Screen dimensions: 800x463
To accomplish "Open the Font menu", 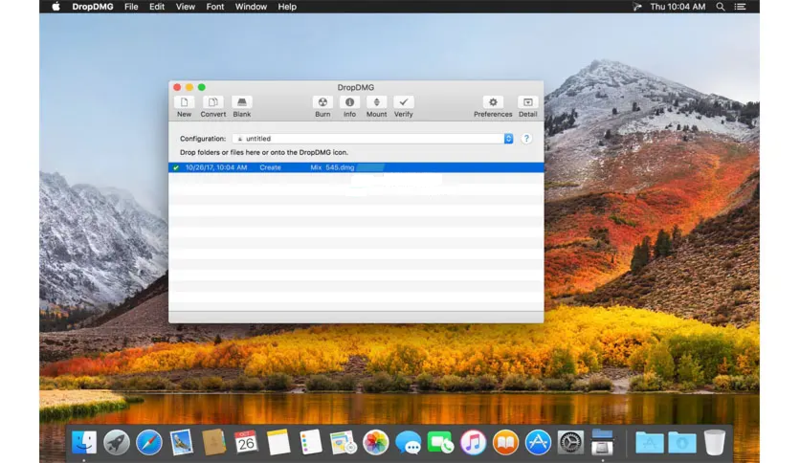I will tap(215, 7).
